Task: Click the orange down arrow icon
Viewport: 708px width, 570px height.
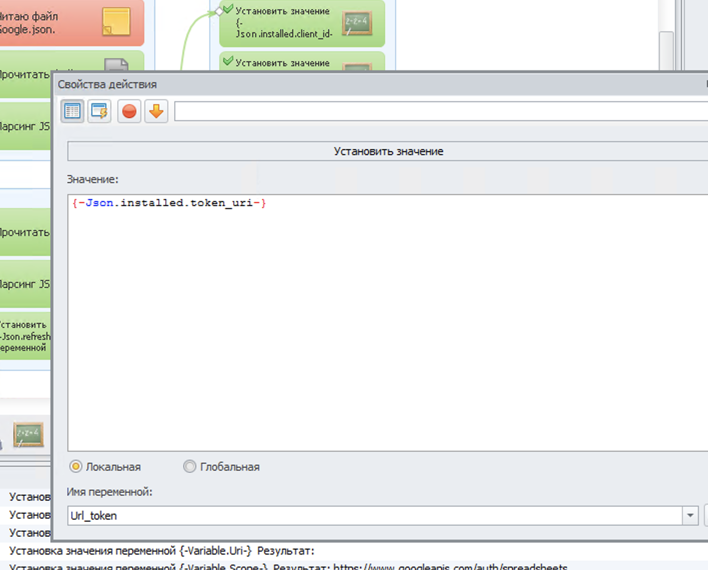Action: pos(156,111)
